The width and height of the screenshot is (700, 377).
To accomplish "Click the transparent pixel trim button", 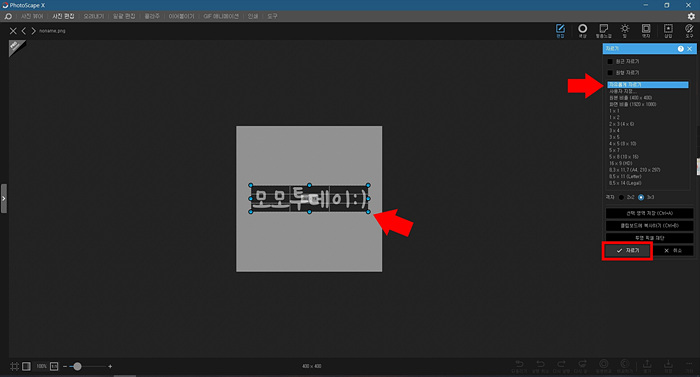I will [649, 238].
